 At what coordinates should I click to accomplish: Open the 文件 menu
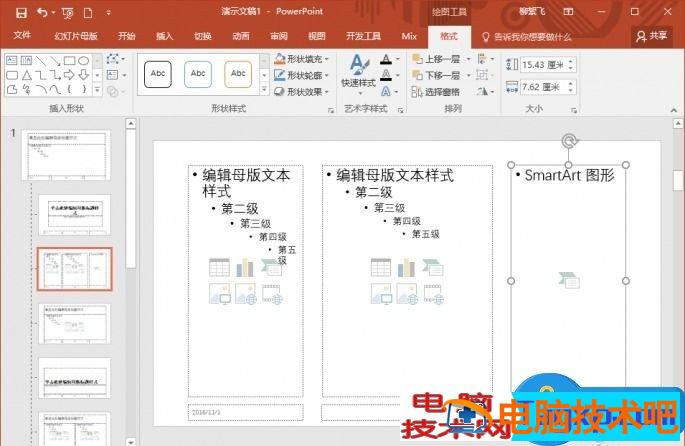click(x=22, y=35)
